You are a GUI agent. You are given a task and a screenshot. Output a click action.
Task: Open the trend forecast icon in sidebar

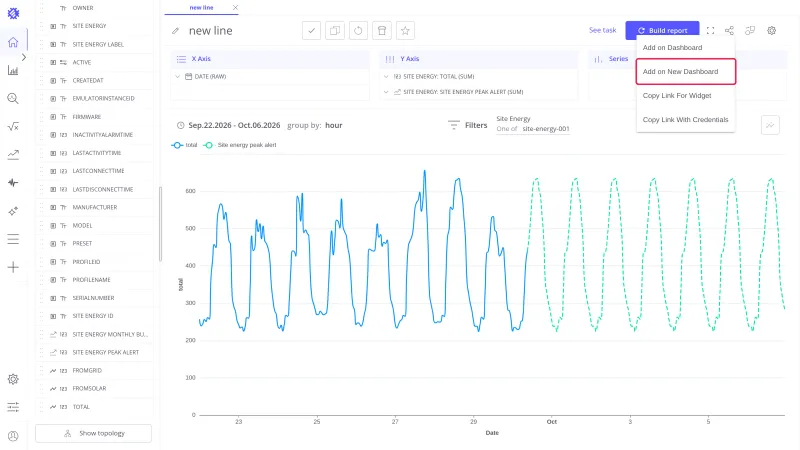[13, 155]
